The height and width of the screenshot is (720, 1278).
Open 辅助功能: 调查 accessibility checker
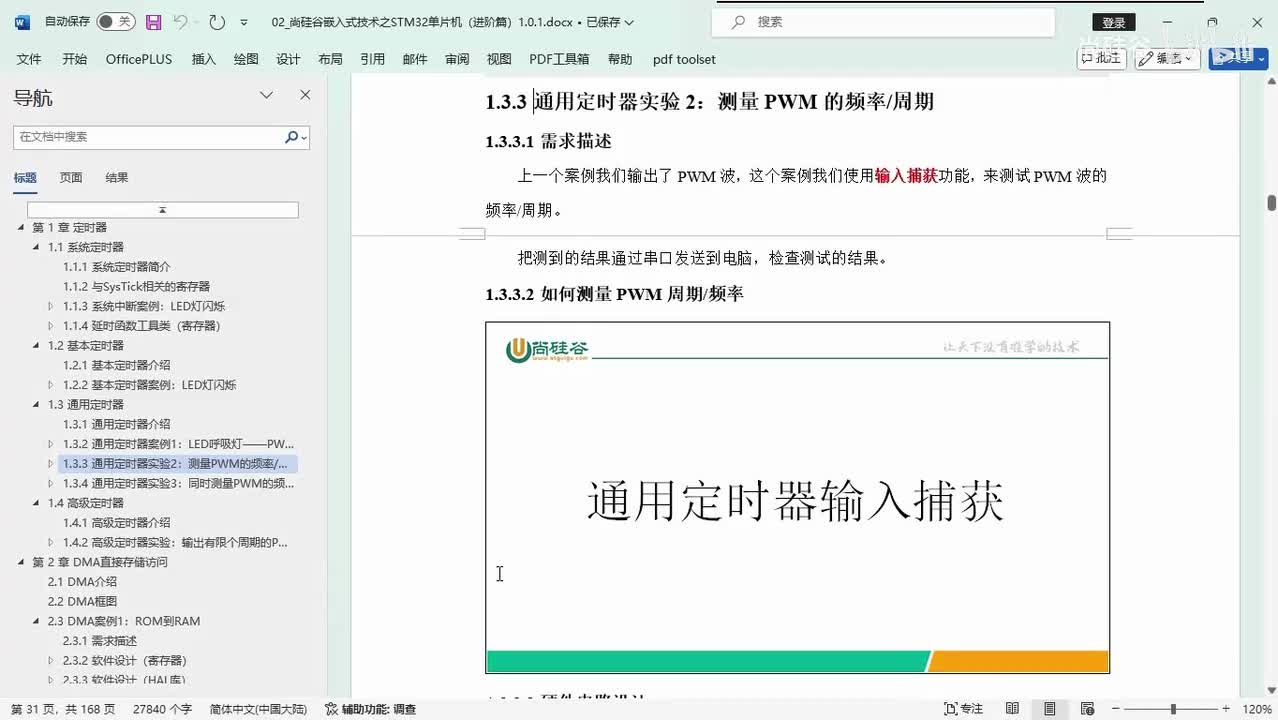[371, 709]
